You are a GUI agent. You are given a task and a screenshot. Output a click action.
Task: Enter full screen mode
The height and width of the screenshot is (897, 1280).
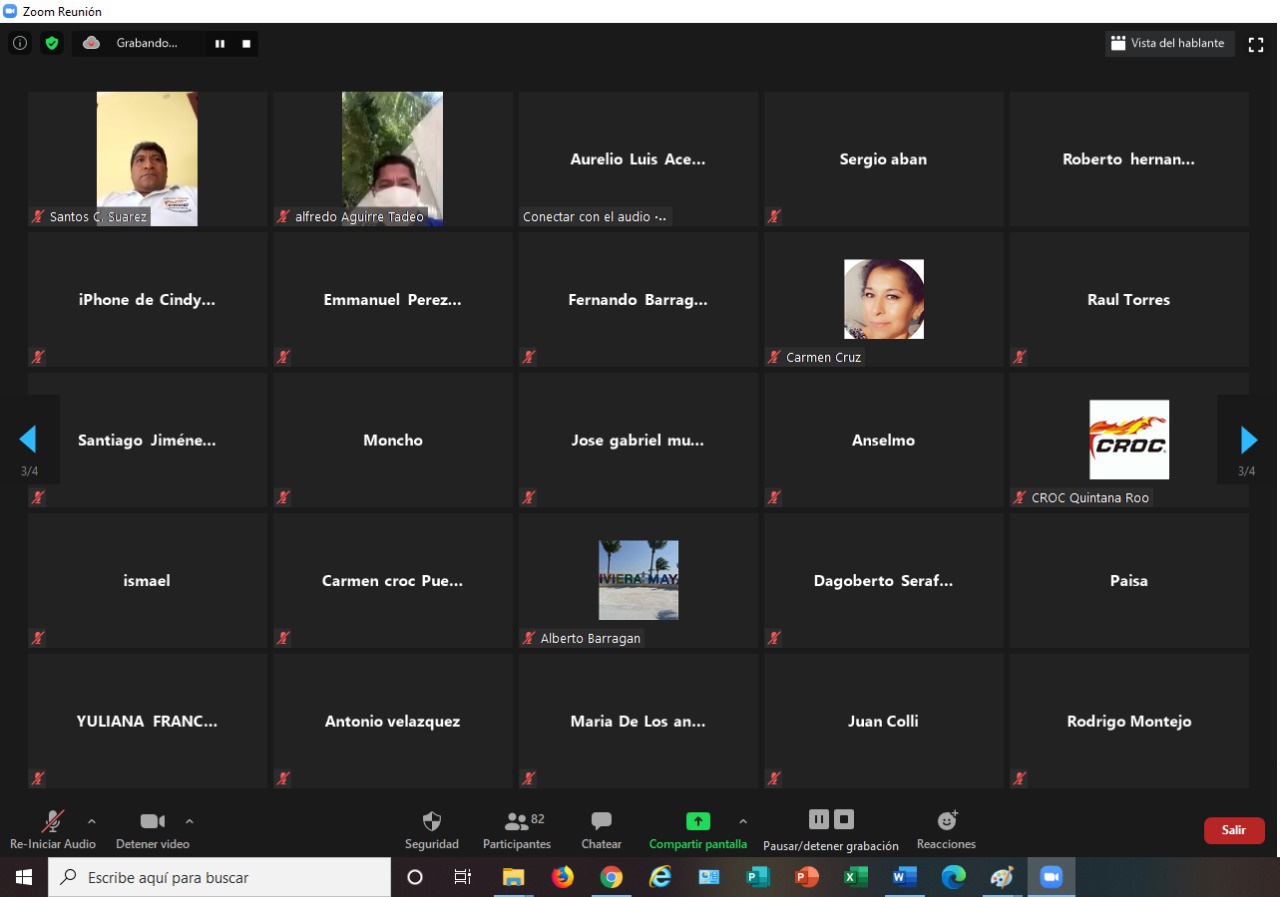(x=1256, y=44)
